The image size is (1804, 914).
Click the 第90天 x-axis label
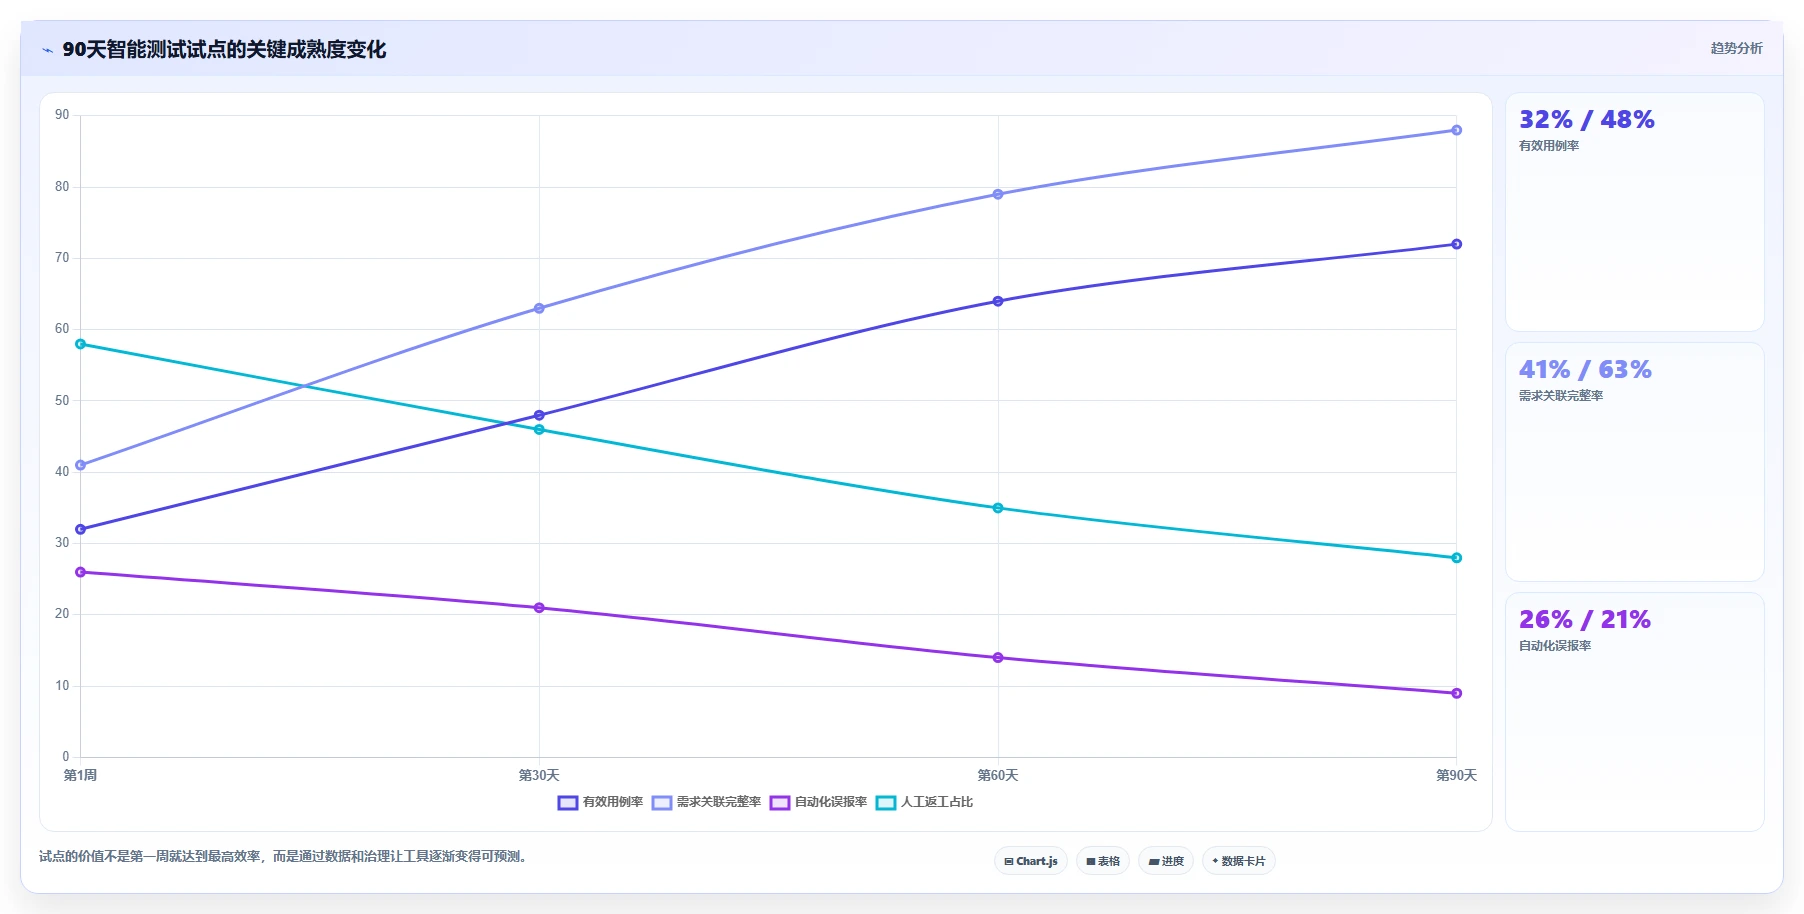[x=1456, y=776]
